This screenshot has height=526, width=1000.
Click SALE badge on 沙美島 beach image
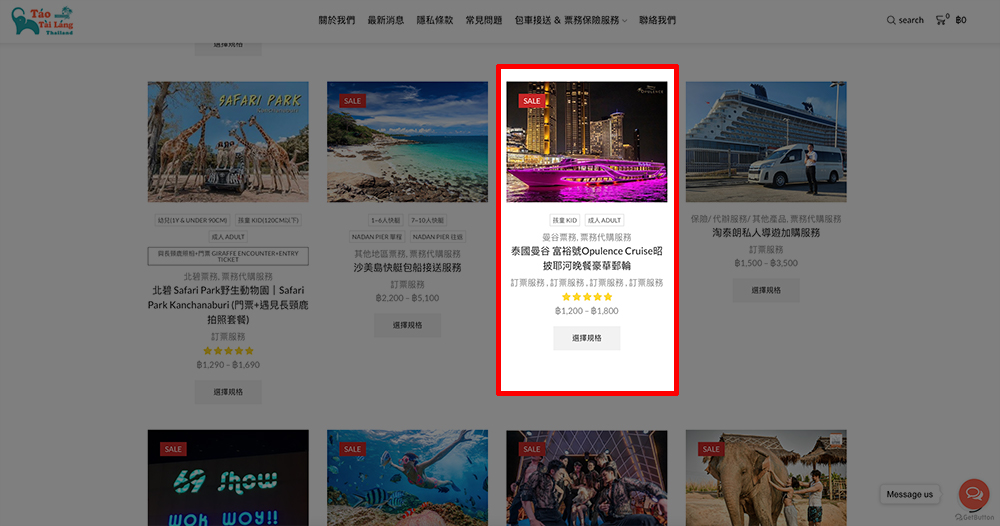(x=353, y=101)
